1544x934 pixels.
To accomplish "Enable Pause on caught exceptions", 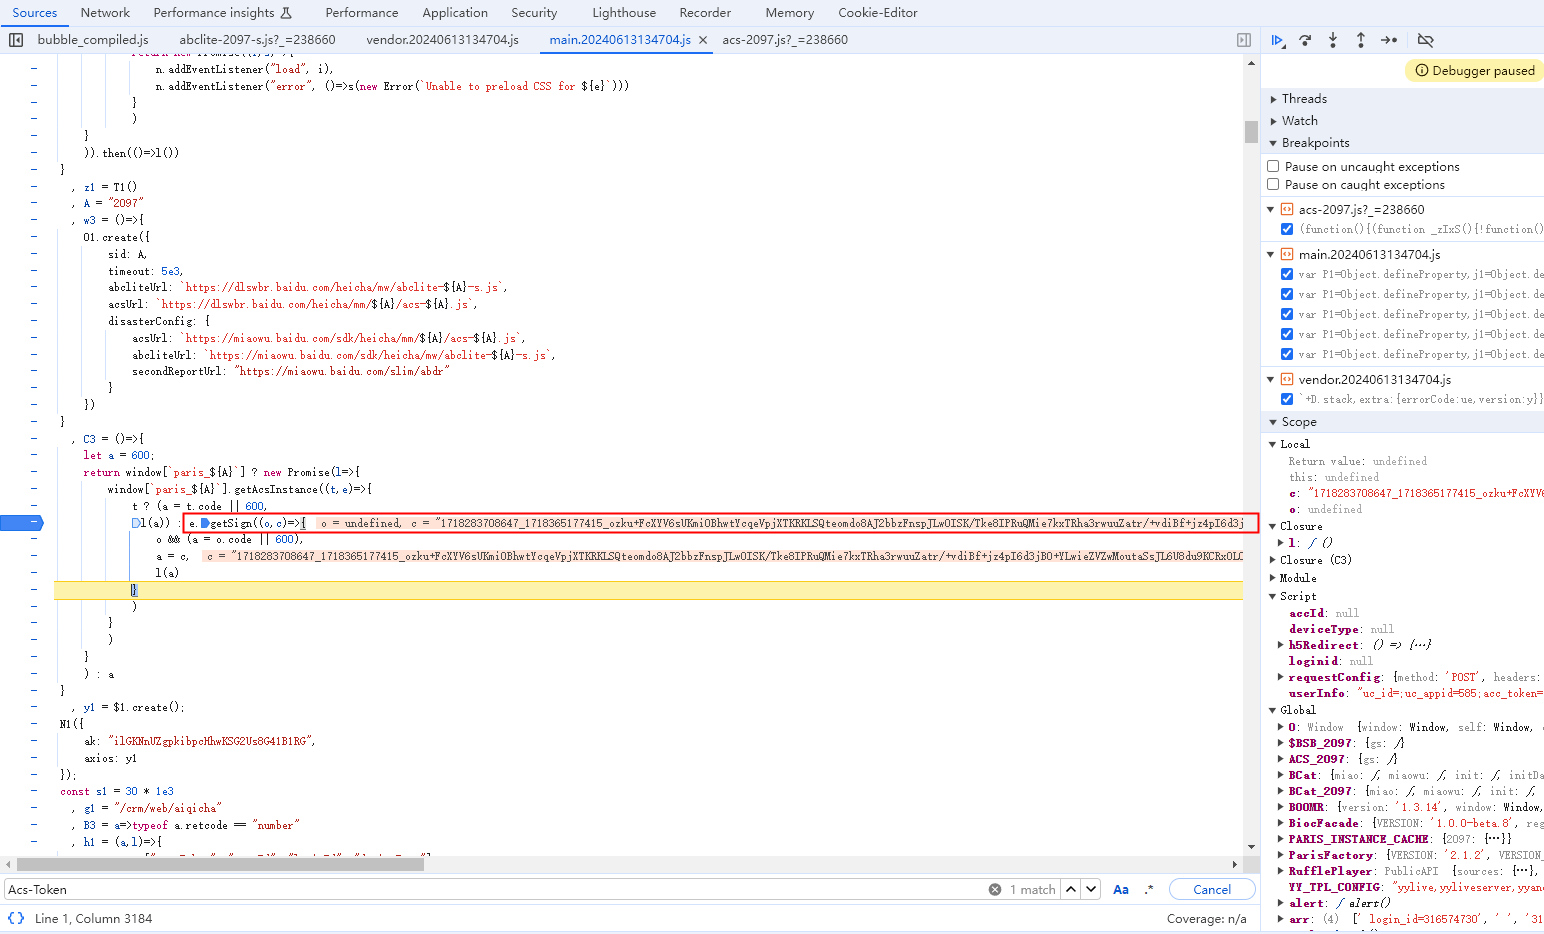I will click(1273, 185).
